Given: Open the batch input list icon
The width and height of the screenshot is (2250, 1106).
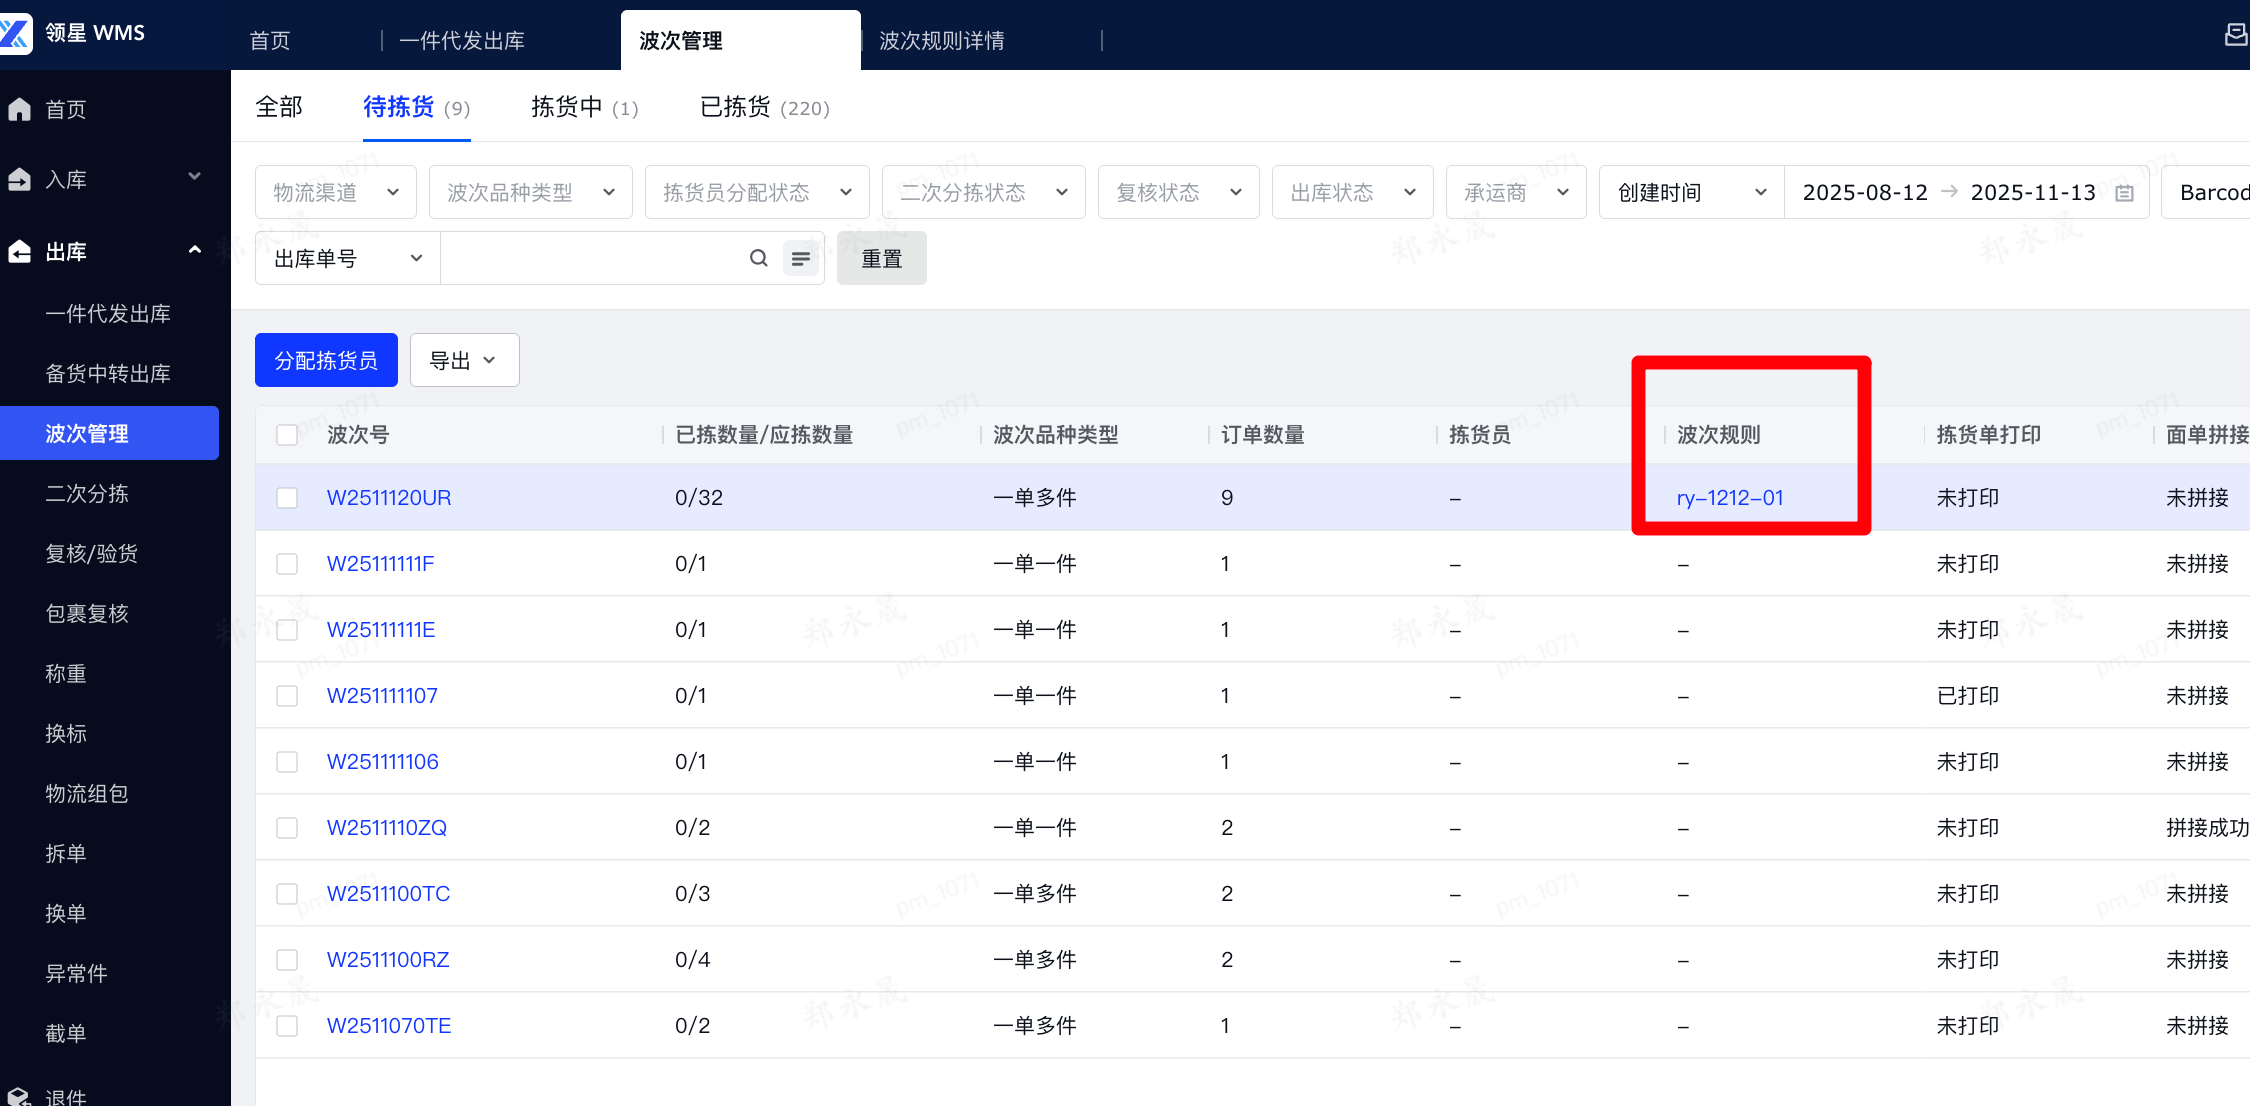Looking at the screenshot, I should pyautogui.click(x=800, y=258).
